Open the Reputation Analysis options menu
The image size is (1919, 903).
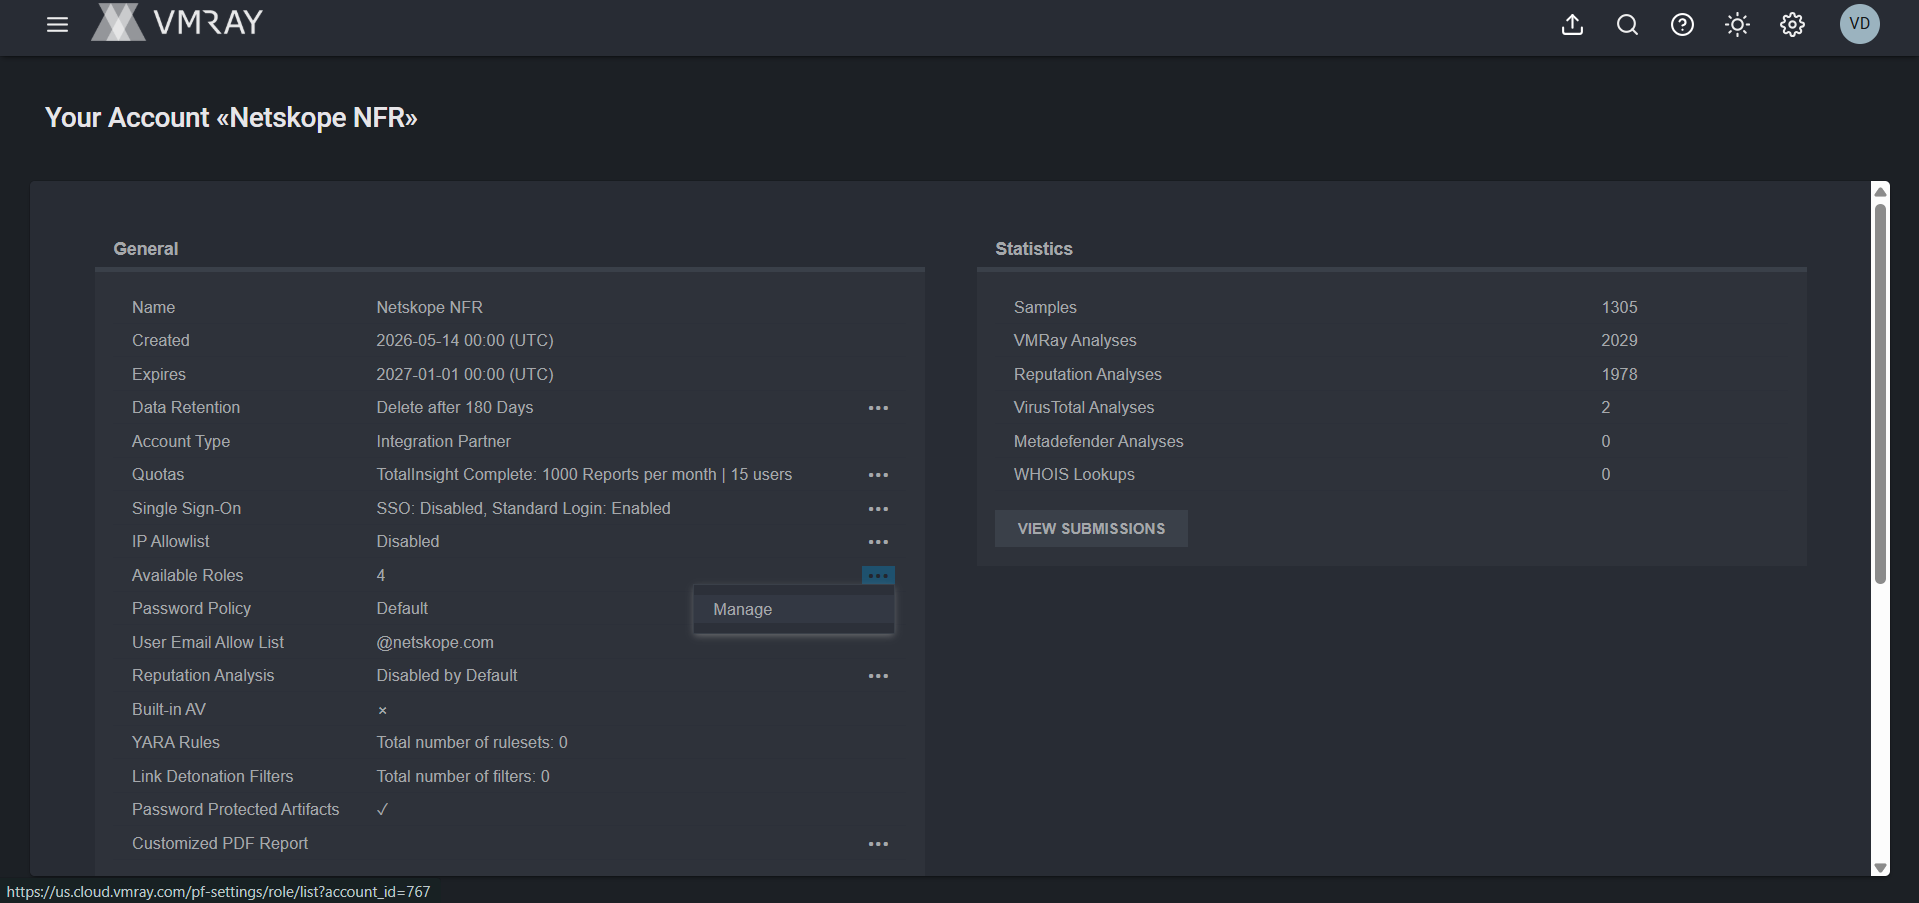[x=878, y=676]
